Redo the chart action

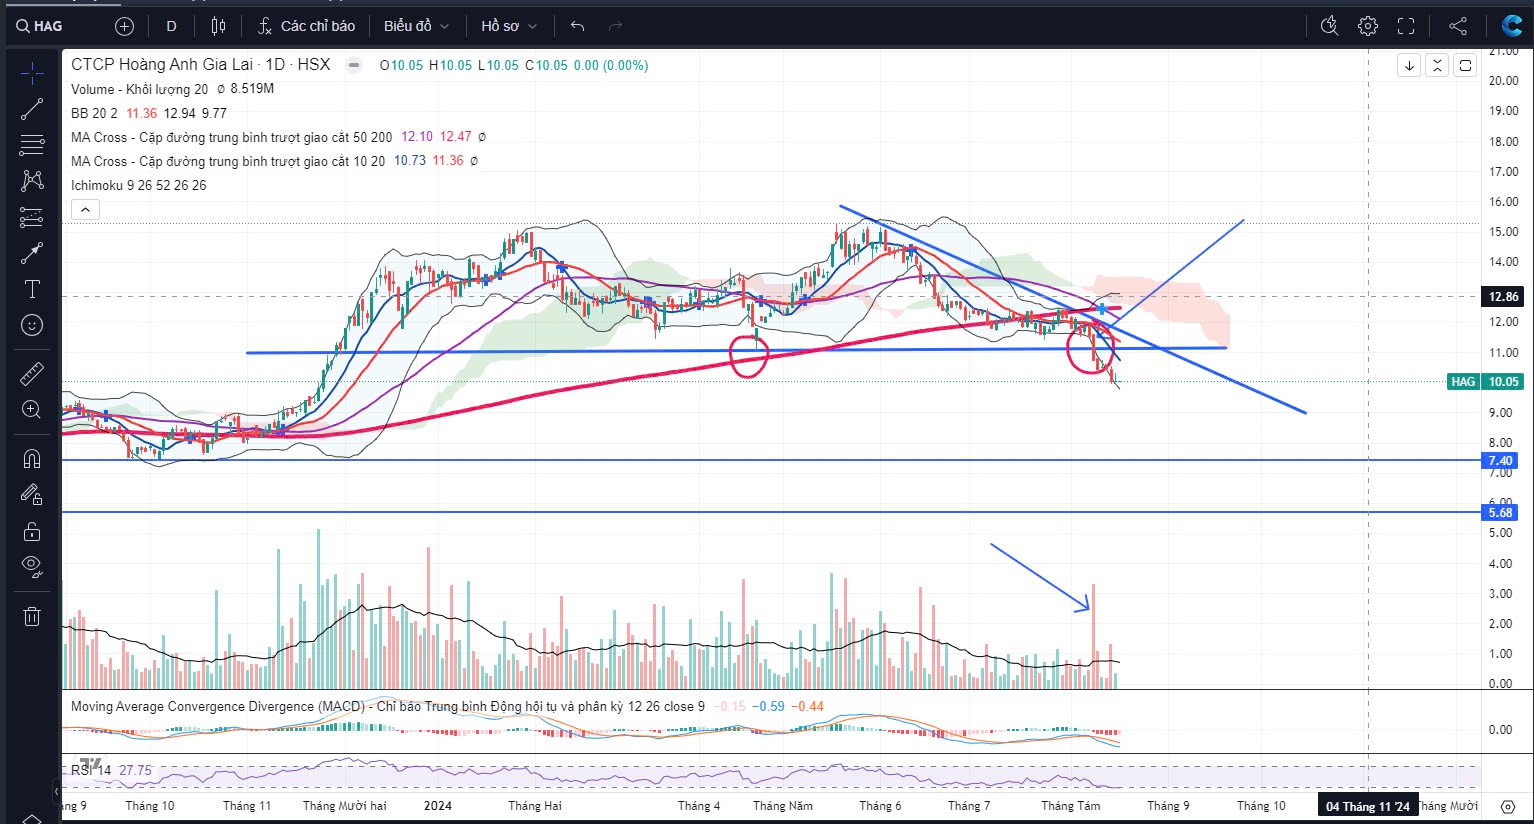[x=616, y=26]
